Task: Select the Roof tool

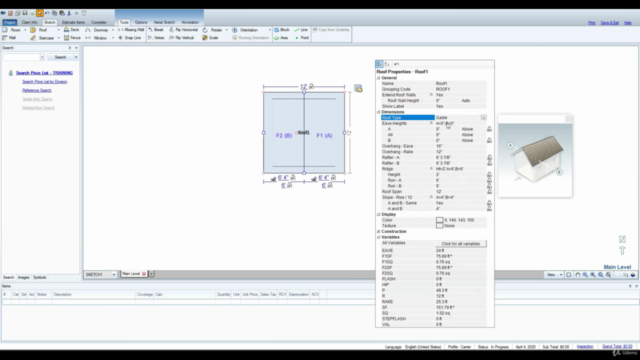Action: [x=39, y=30]
